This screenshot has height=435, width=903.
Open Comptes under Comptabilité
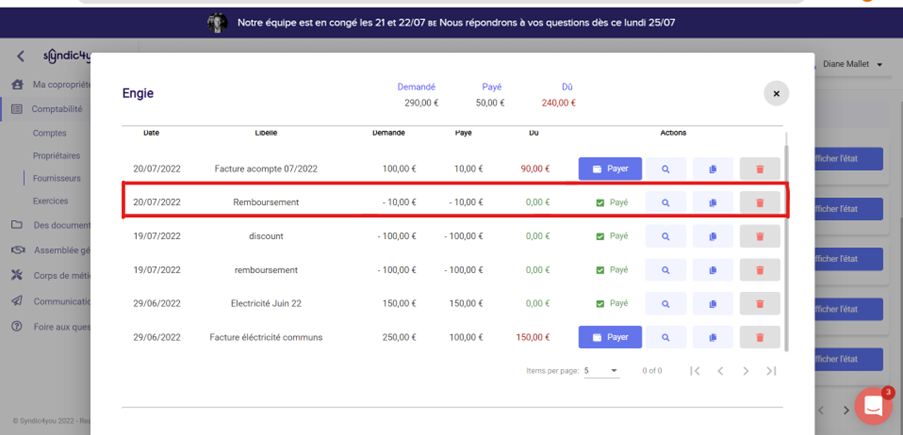[x=50, y=133]
